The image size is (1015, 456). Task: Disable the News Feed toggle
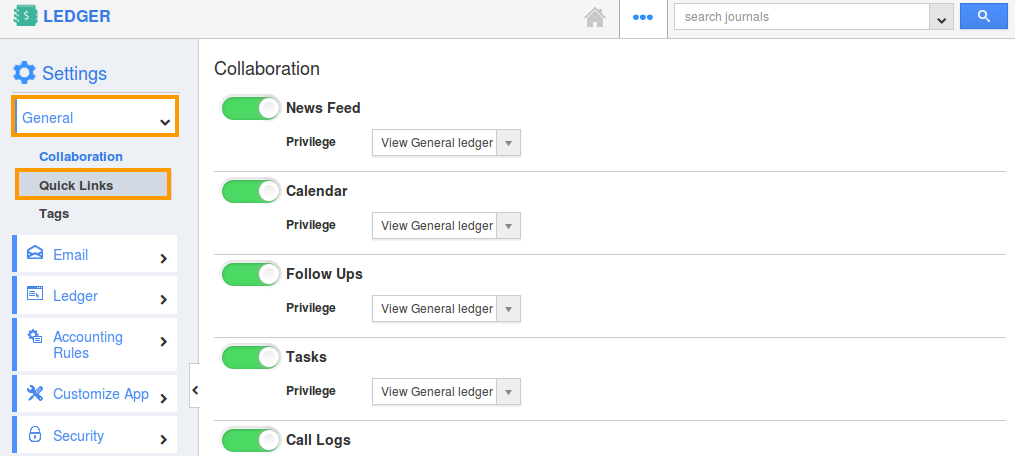(x=251, y=108)
